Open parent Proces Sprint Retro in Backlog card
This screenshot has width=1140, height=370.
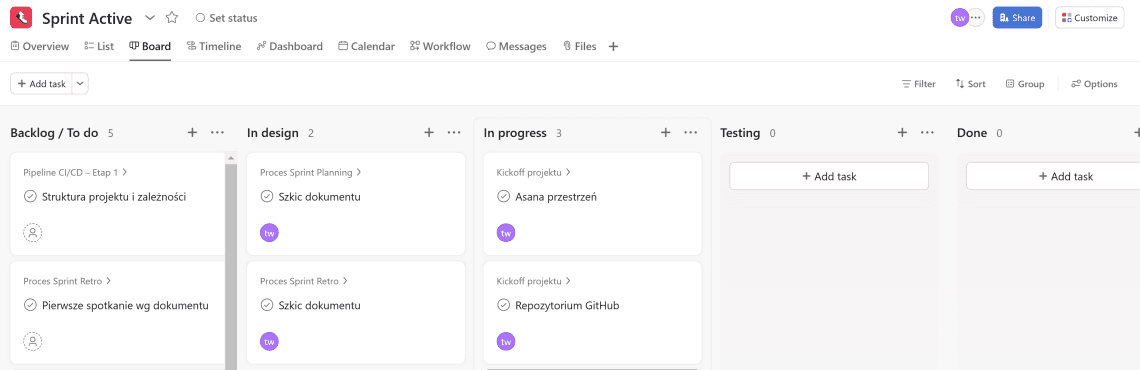pos(68,281)
